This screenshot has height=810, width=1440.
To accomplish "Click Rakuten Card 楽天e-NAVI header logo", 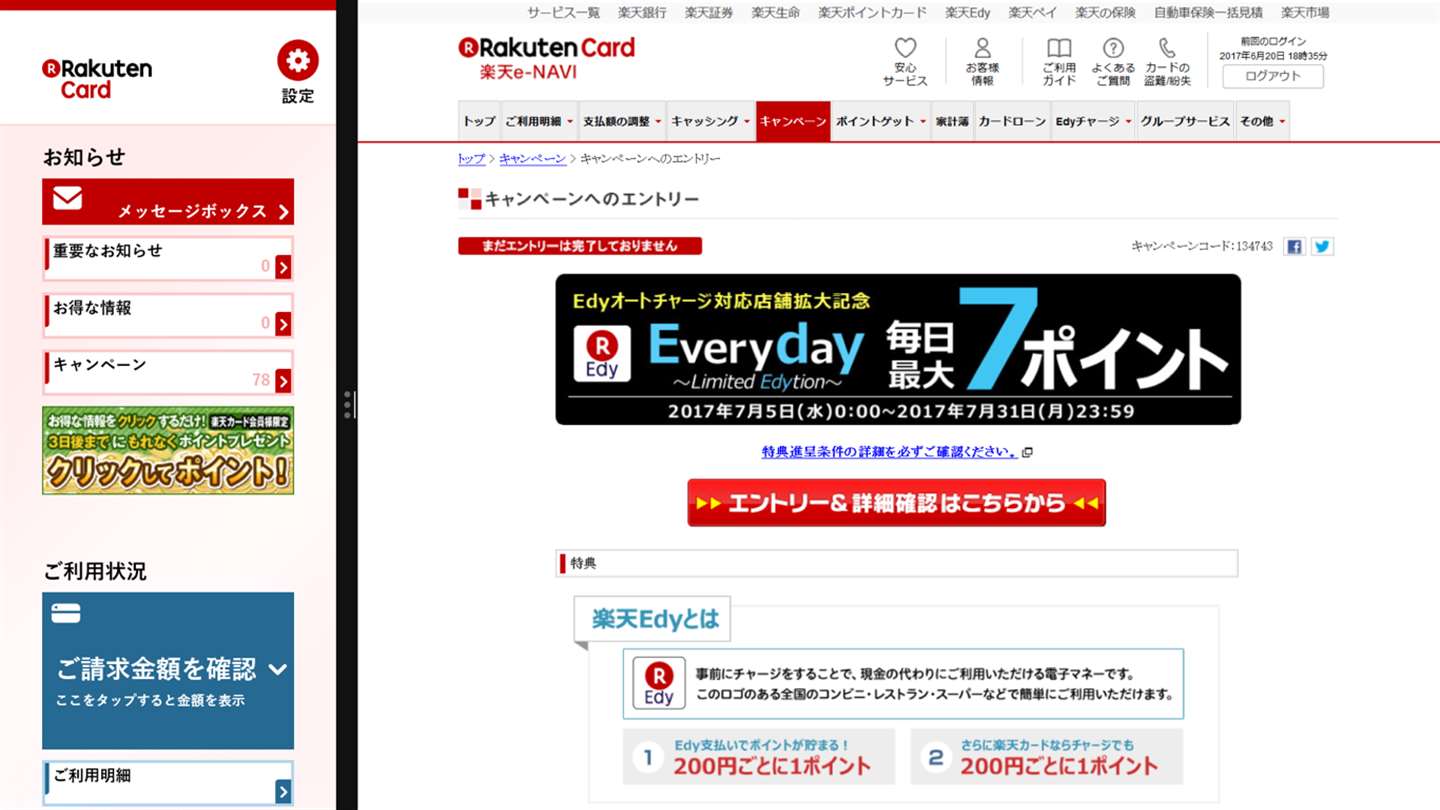I will [546, 58].
